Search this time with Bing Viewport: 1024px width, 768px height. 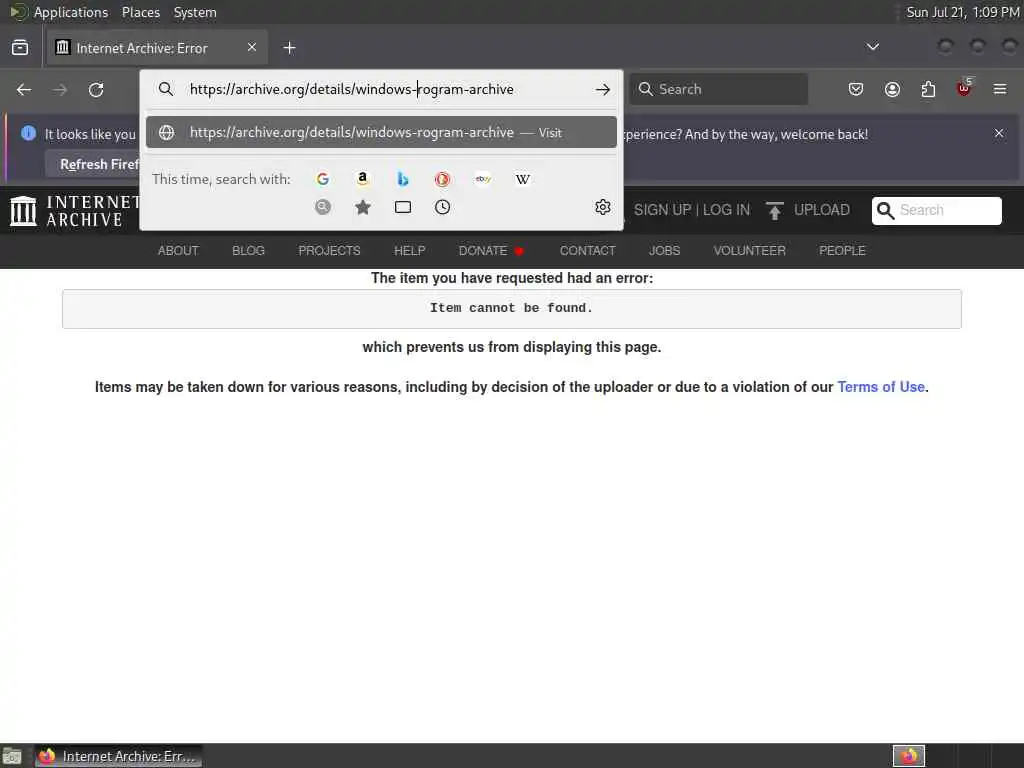[403, 179]
